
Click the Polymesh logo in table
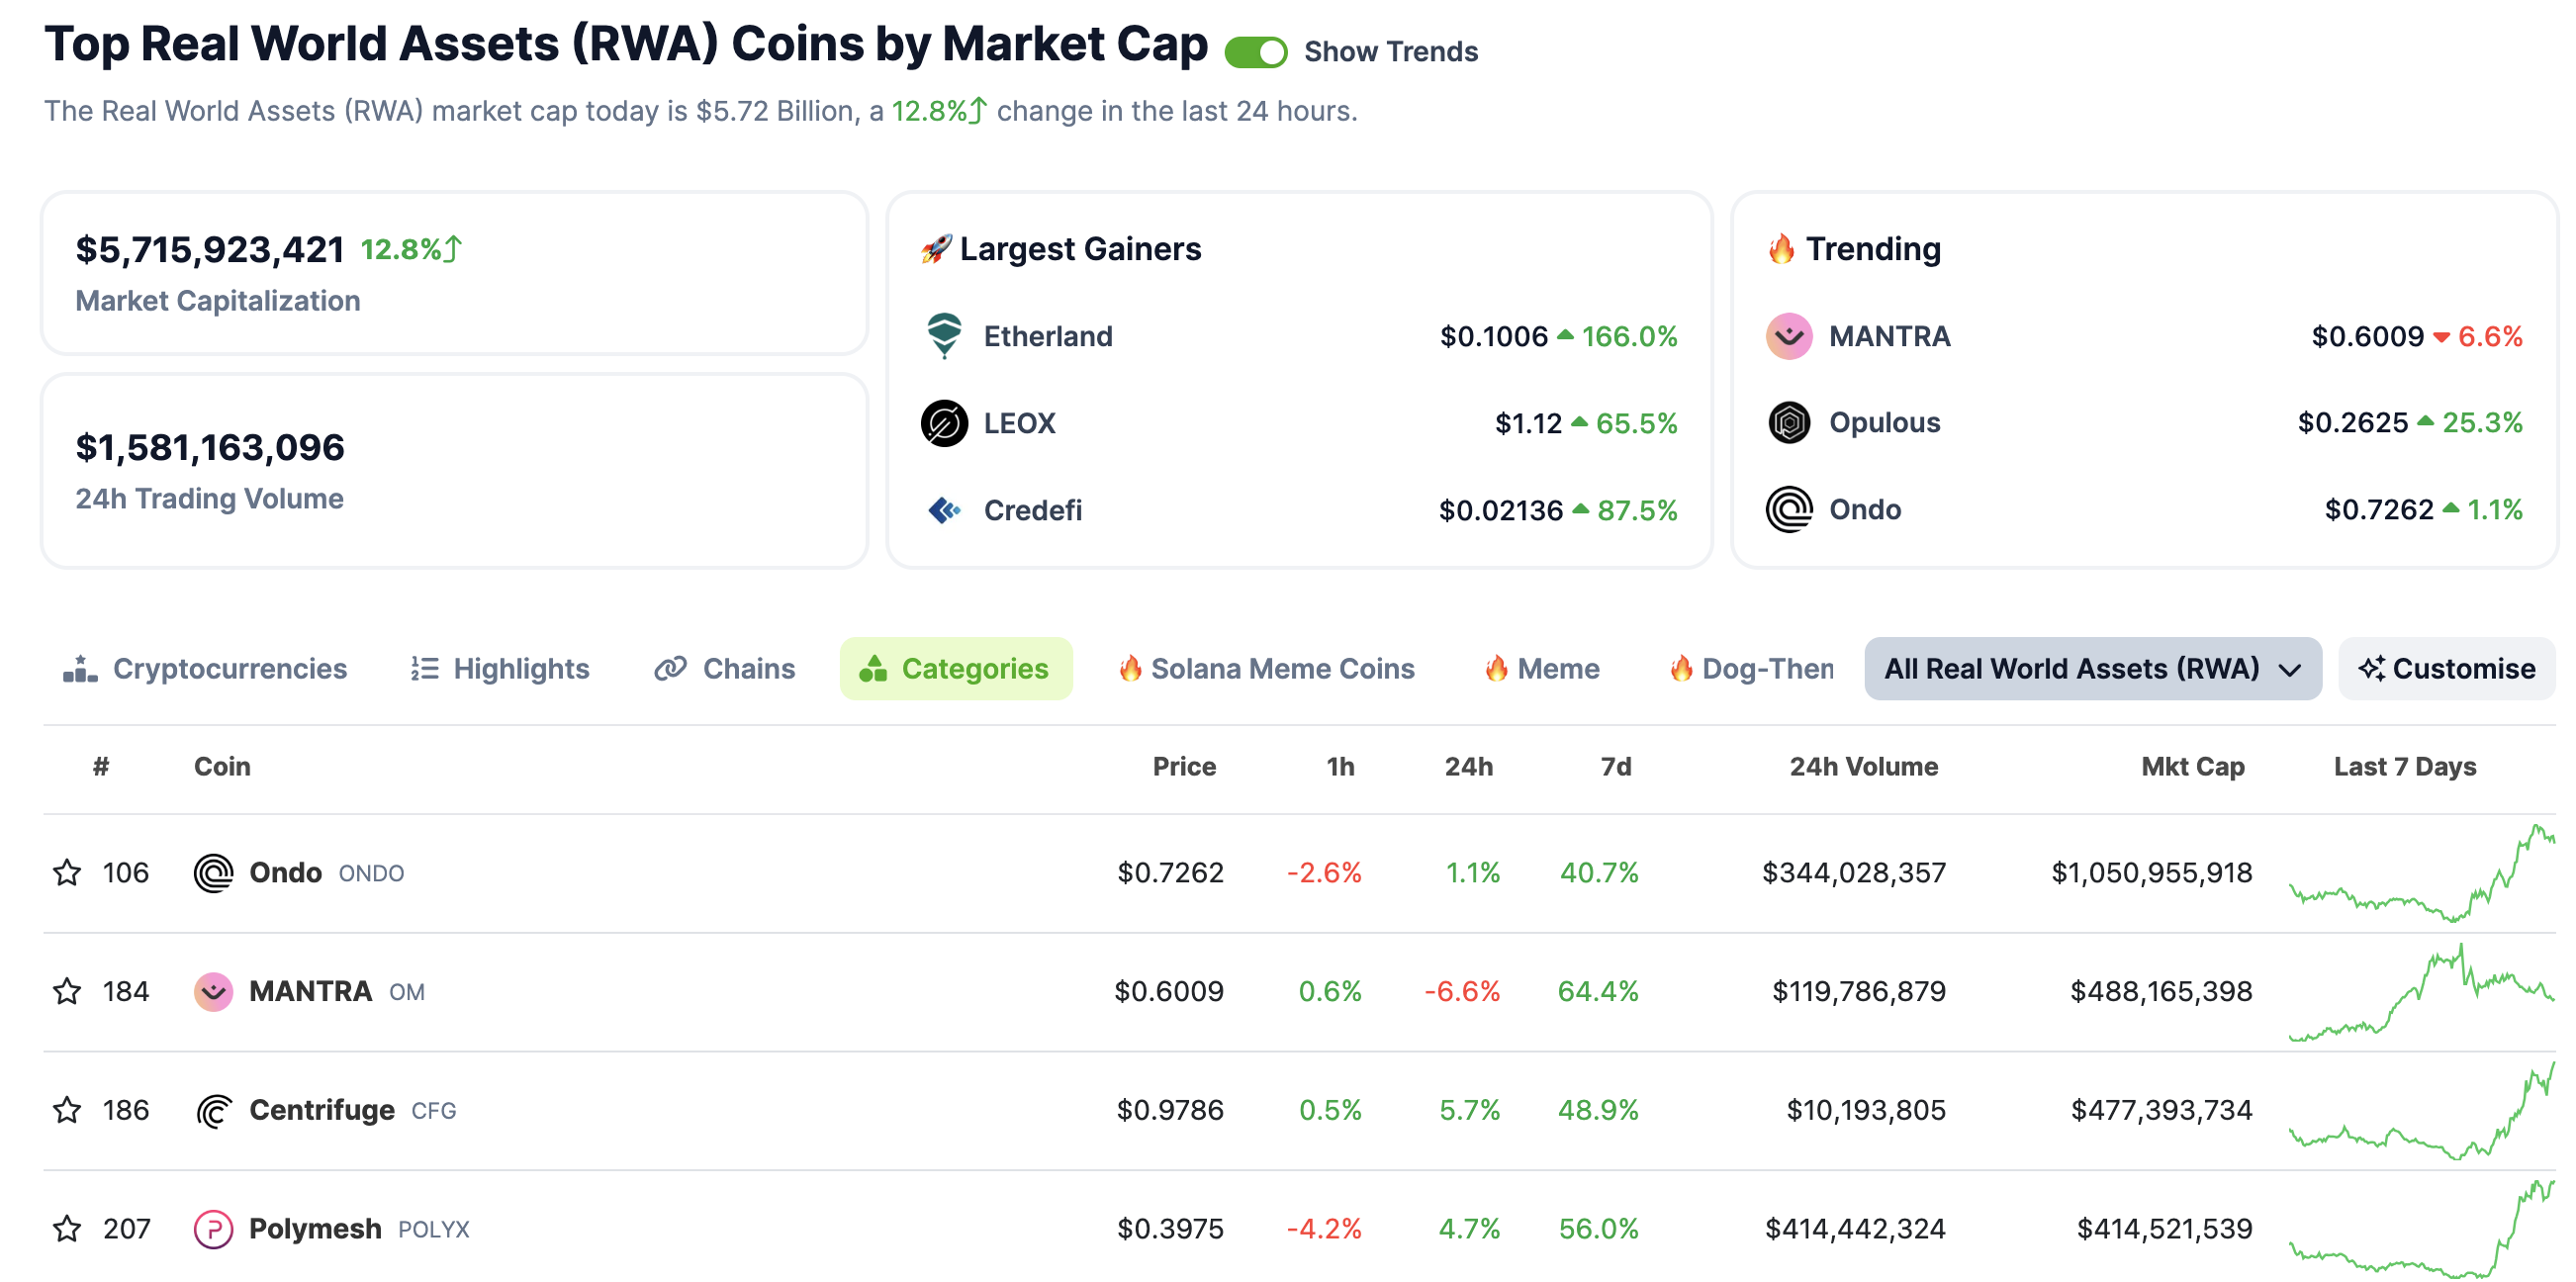click(213, 1229)
